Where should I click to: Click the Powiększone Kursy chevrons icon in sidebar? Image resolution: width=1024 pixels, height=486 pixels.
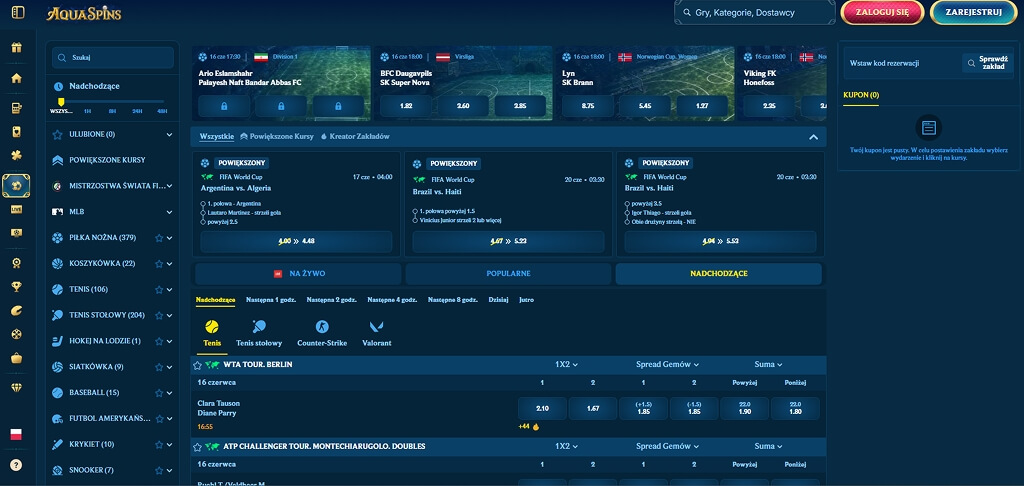[x=57, y=160]
